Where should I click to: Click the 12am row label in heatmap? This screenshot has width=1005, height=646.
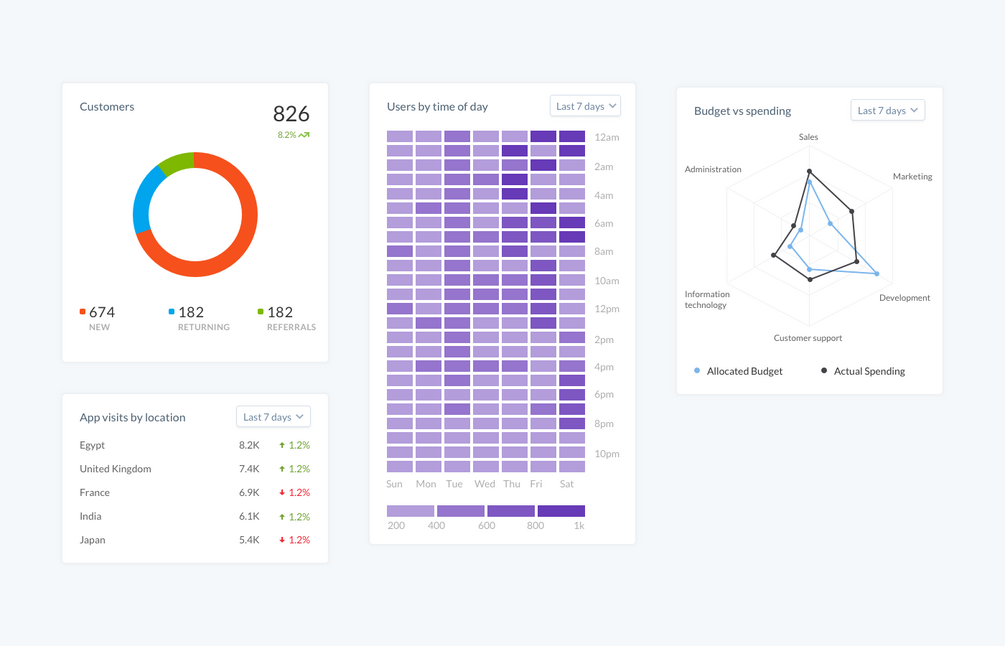(607, 137)
